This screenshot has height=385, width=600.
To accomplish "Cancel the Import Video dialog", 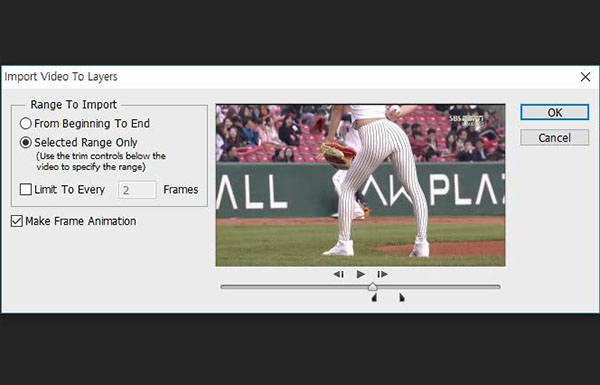I will [554, 138].
